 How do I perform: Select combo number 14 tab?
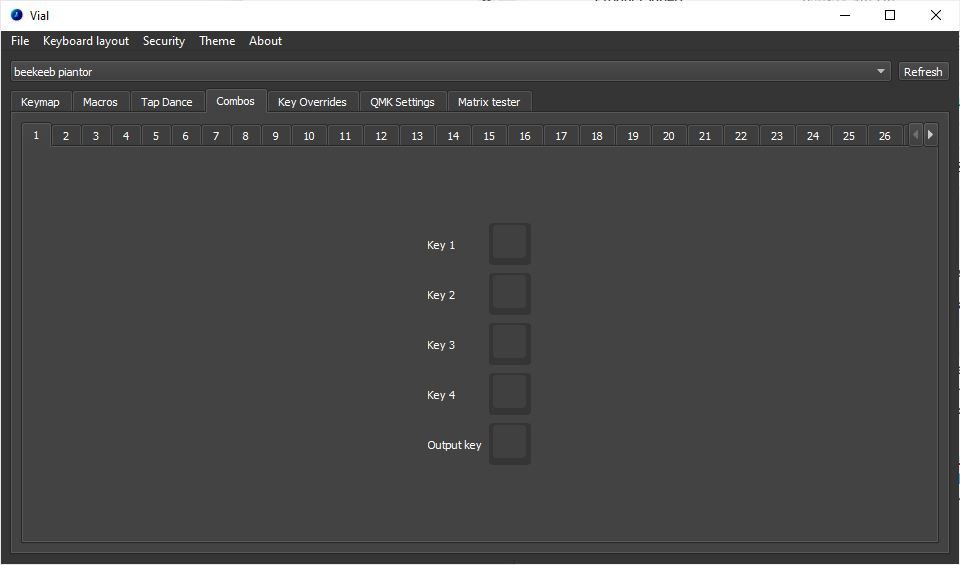[453, 136]
